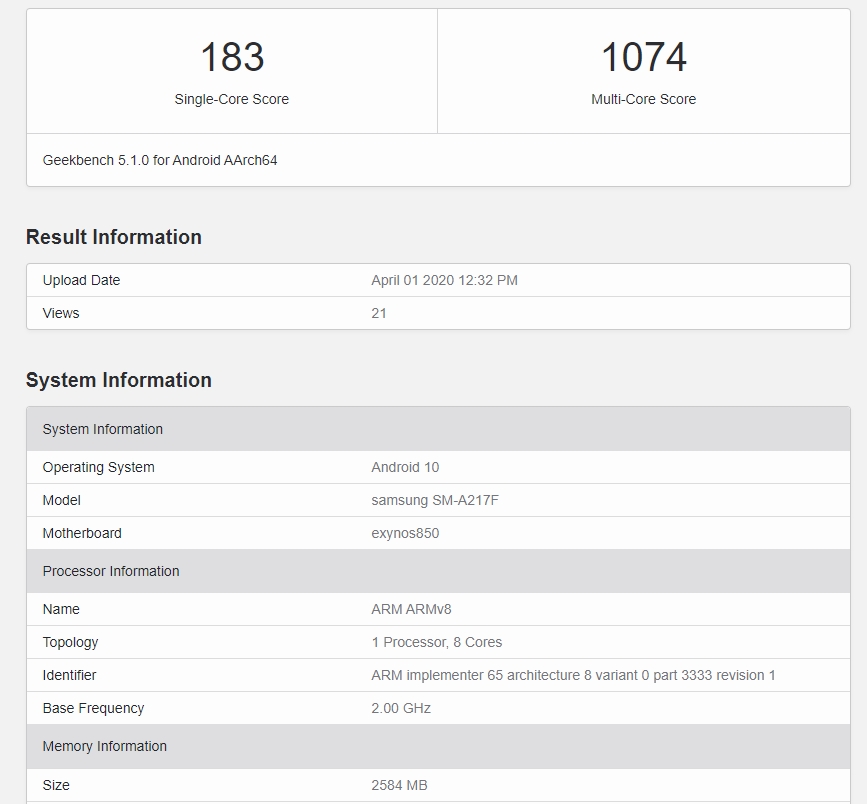Click the Geekbench 5.1.0 for Android AArch64 text

pyautogui.click(x=160, y=160)
